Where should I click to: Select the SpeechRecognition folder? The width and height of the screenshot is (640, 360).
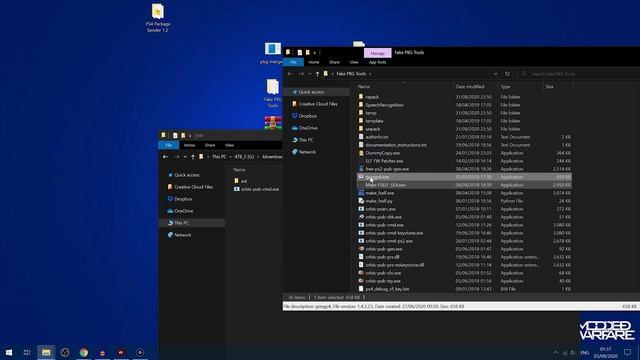point(384,105)
